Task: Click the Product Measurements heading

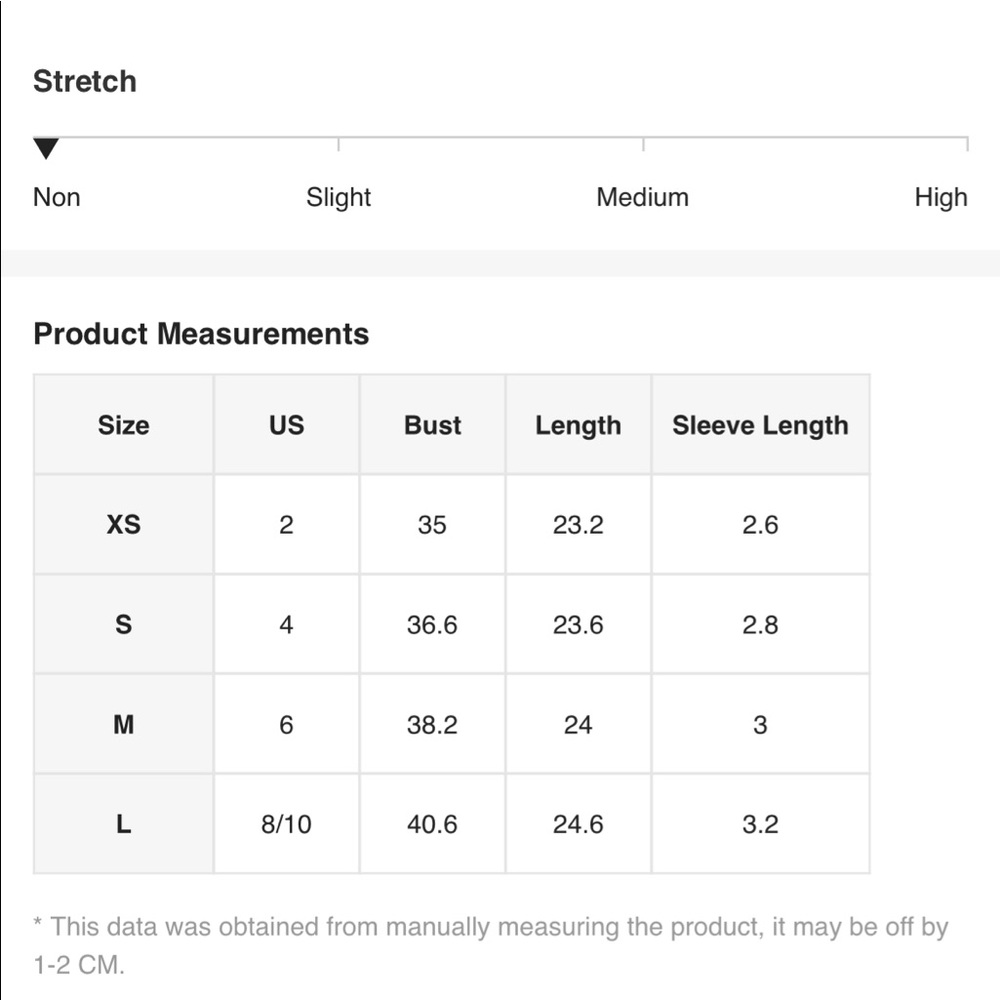Action: coord(201,334)
